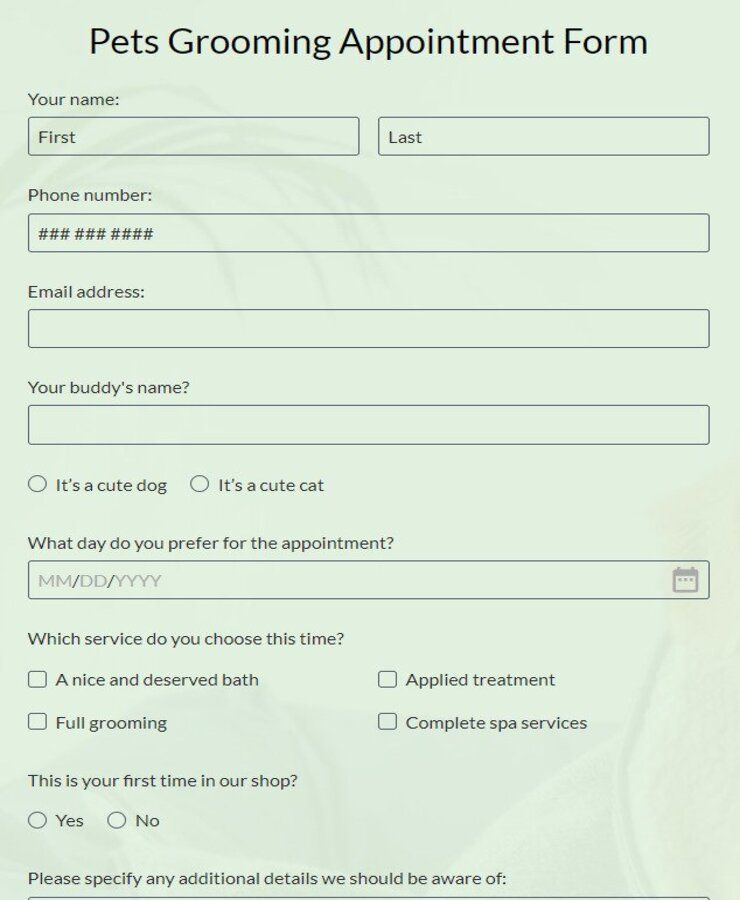
Task: Click the buddy's name input box
Action: 368,423
